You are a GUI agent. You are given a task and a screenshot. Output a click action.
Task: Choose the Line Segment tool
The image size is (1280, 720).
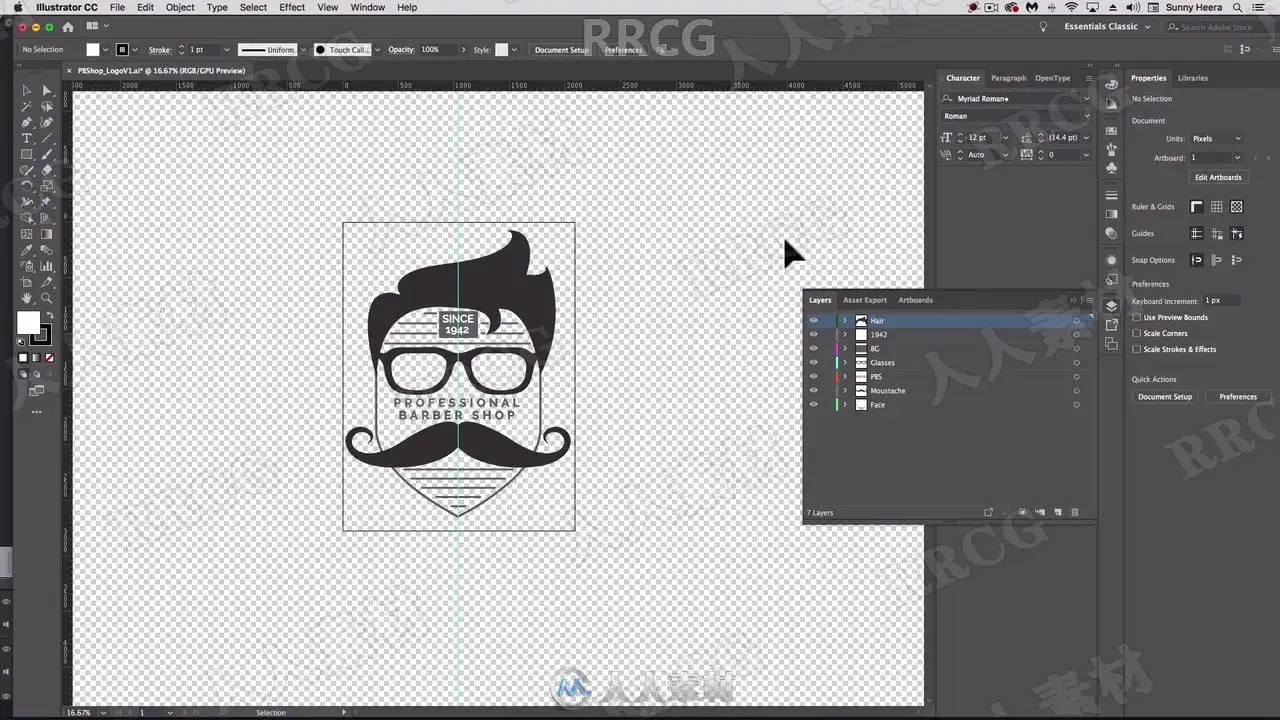(46, 138)
